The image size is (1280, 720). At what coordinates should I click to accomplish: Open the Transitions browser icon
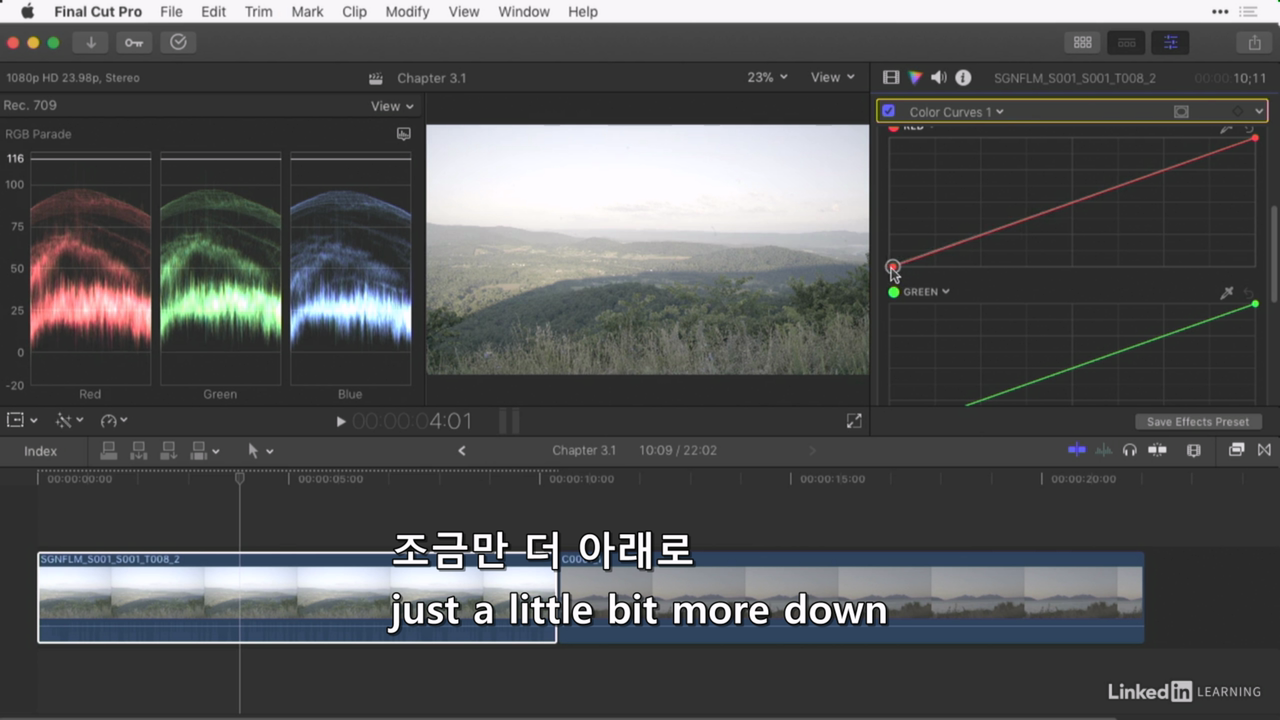pyautogui.click(x=1264, y=450)
